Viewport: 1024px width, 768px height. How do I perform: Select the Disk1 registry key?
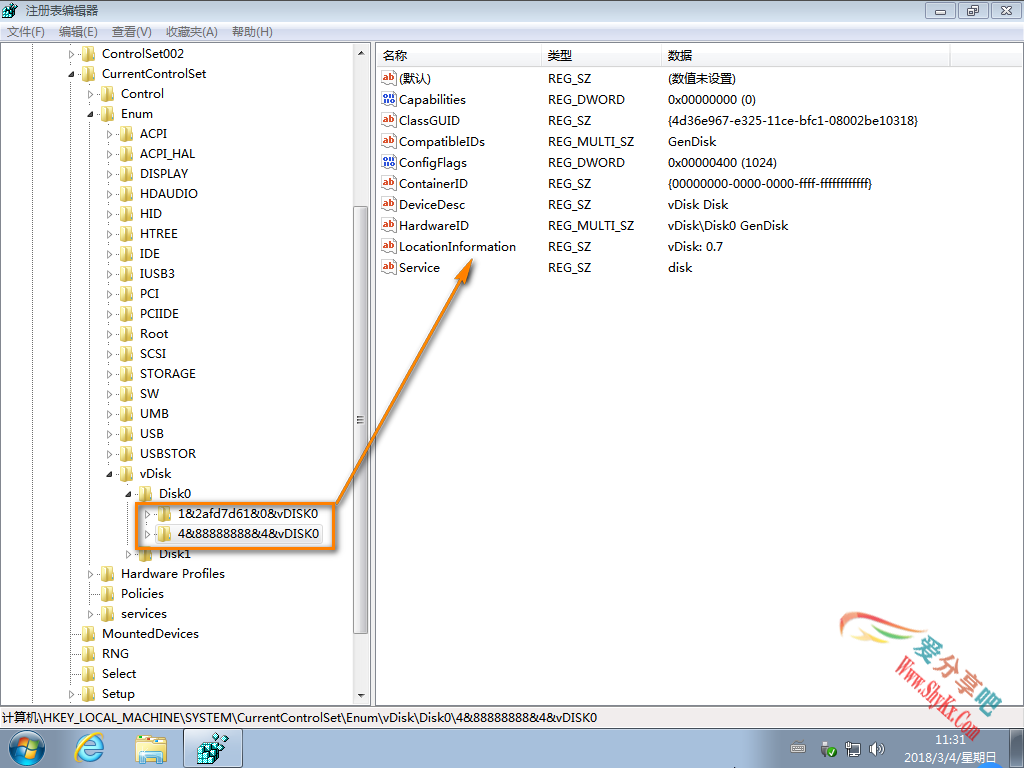174,554
